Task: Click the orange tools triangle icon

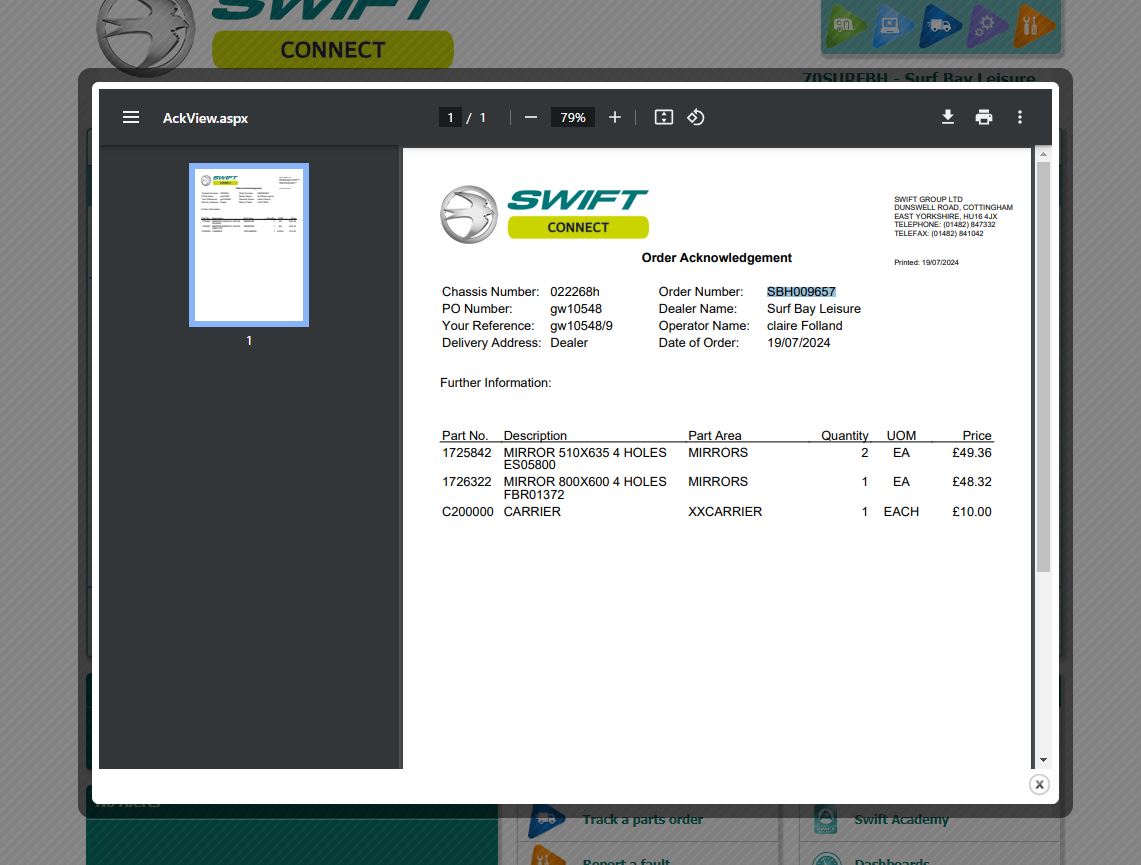Action: coord(1033,27)
